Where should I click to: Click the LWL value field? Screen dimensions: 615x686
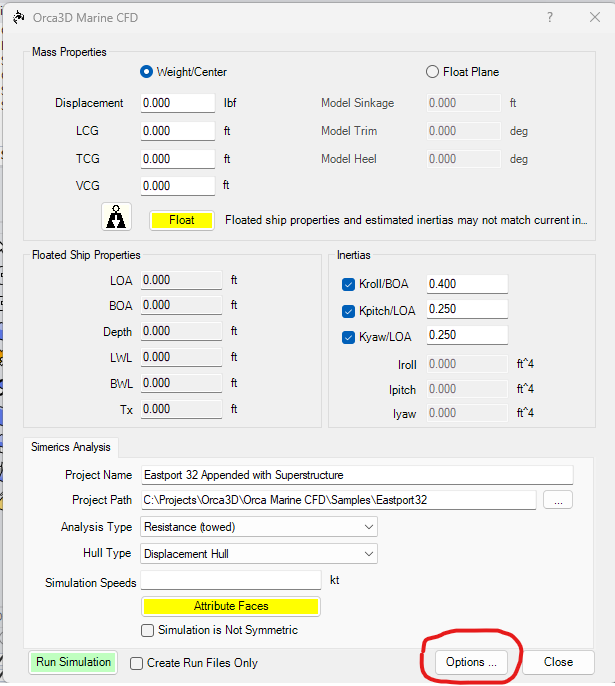coord(181,357)
